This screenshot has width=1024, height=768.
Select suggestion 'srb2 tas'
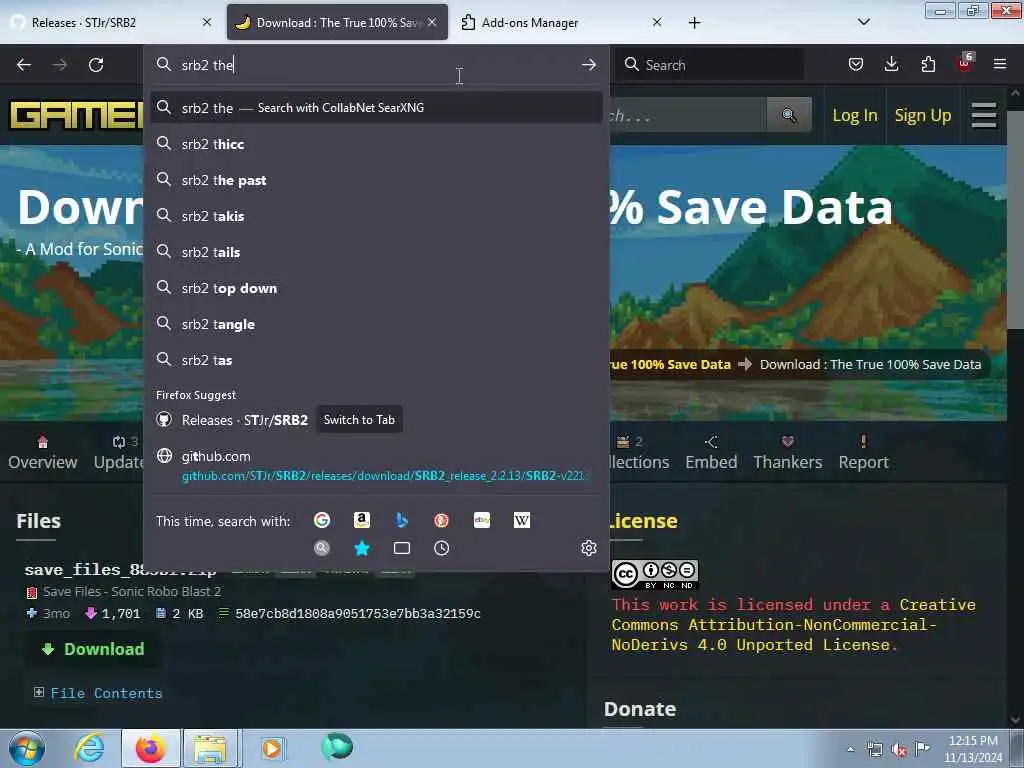(x=376, y=360)
